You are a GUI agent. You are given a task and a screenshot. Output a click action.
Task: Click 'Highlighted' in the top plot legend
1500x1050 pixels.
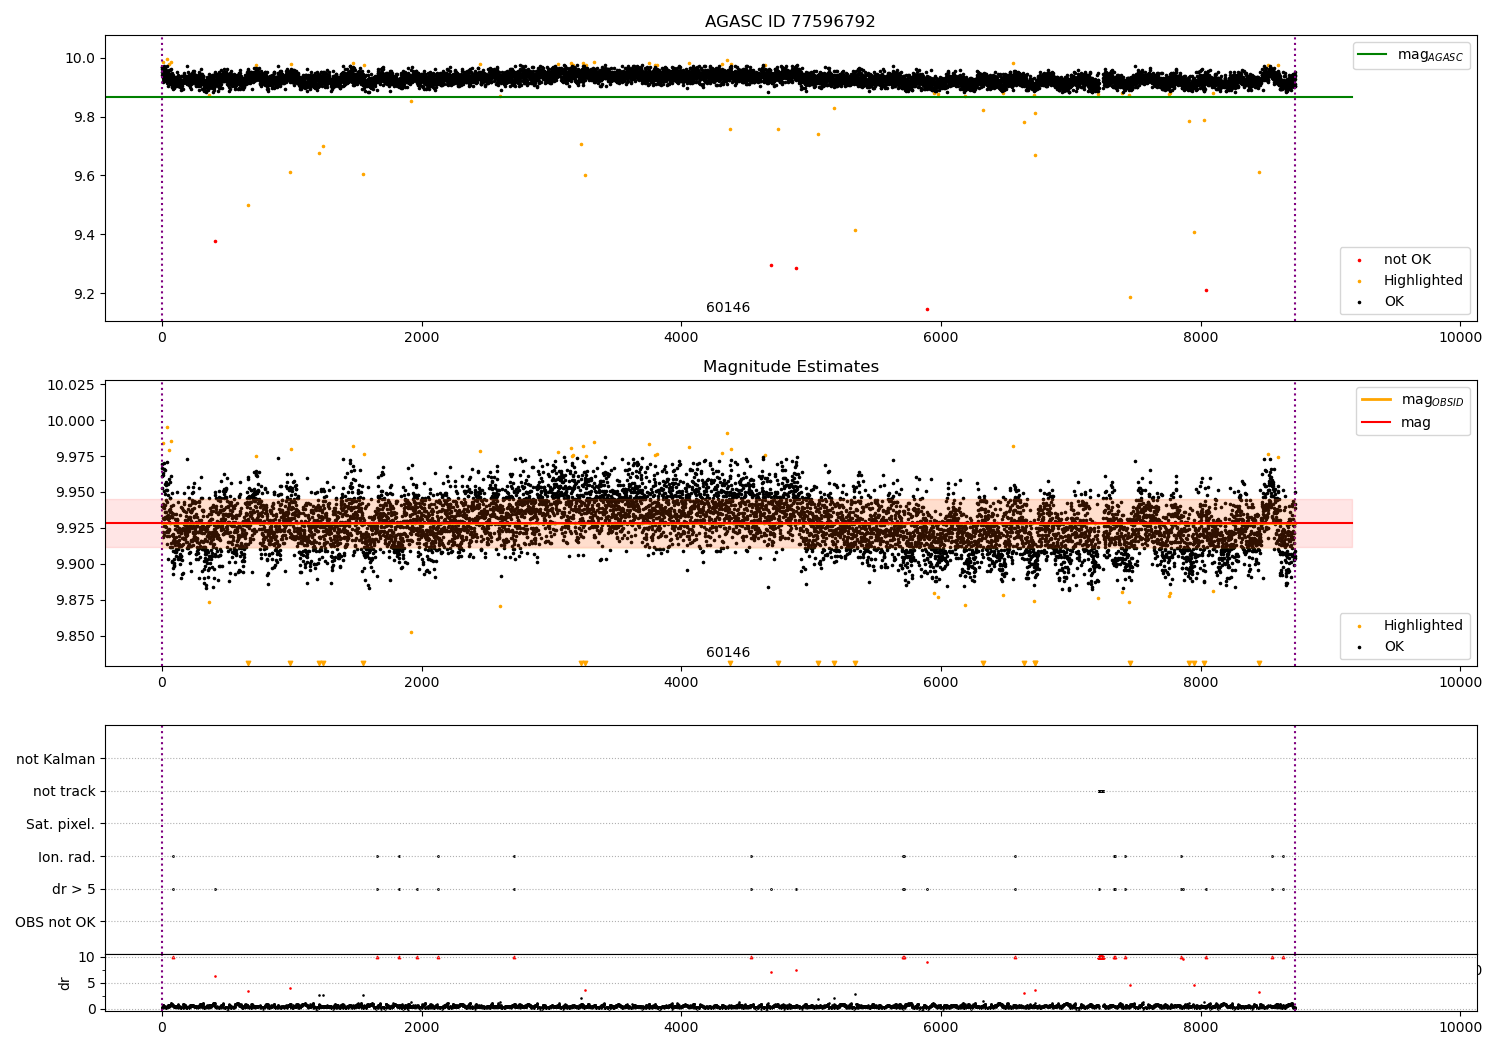coord(1423,280)
